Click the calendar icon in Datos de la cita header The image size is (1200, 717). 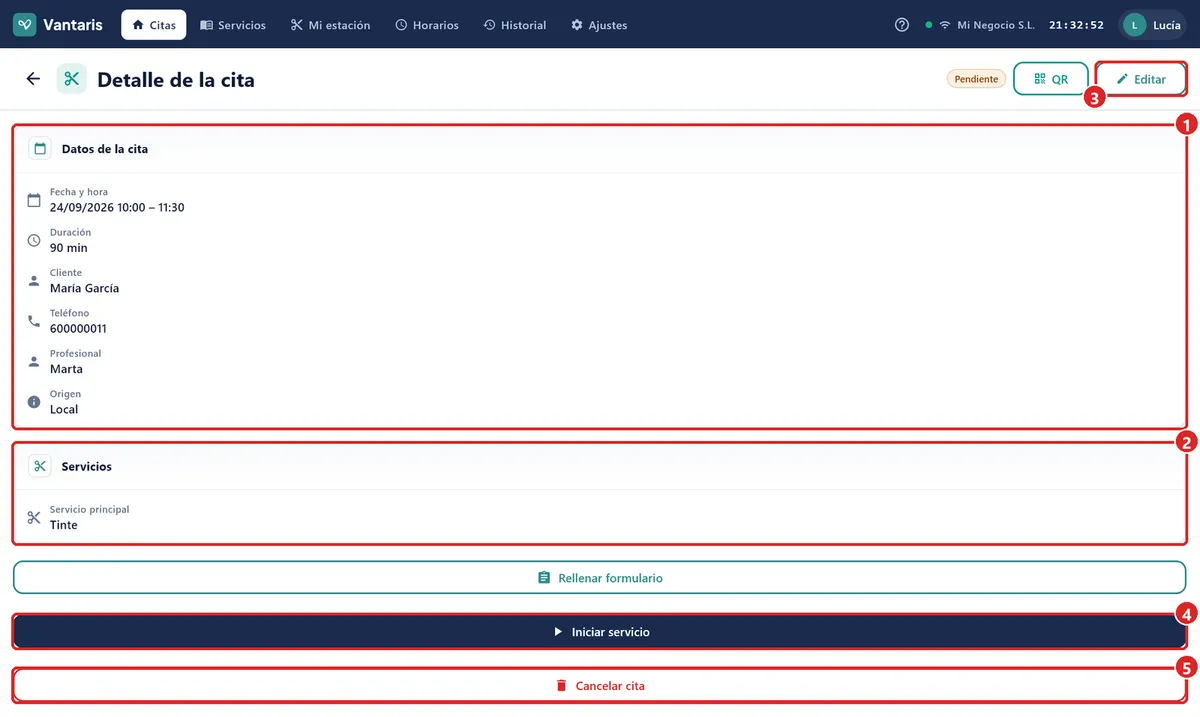40,149
